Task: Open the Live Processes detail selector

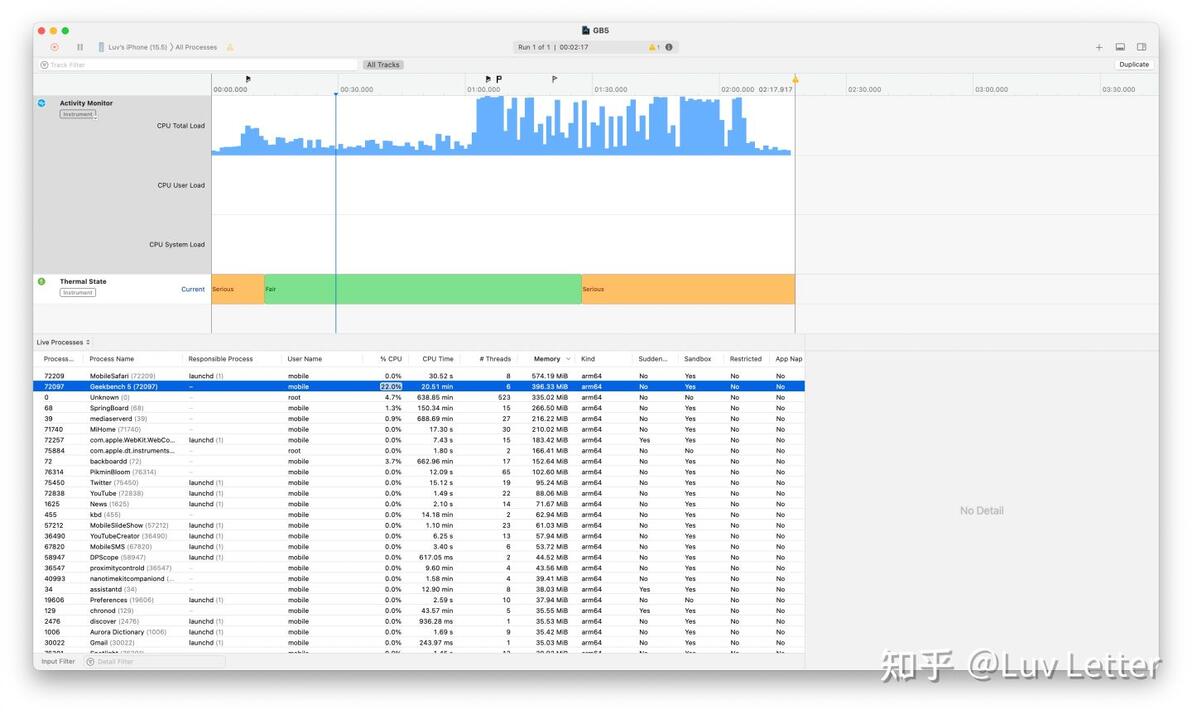Action: click(63, 342)
